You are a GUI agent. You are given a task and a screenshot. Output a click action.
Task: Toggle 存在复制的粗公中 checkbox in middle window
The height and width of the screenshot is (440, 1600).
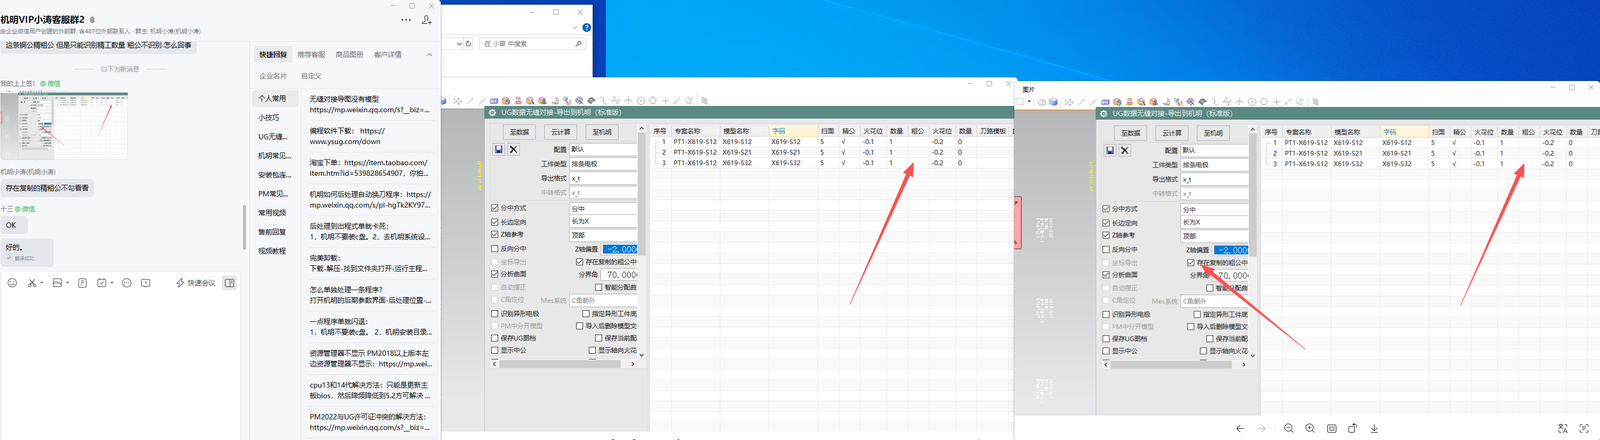579,262
